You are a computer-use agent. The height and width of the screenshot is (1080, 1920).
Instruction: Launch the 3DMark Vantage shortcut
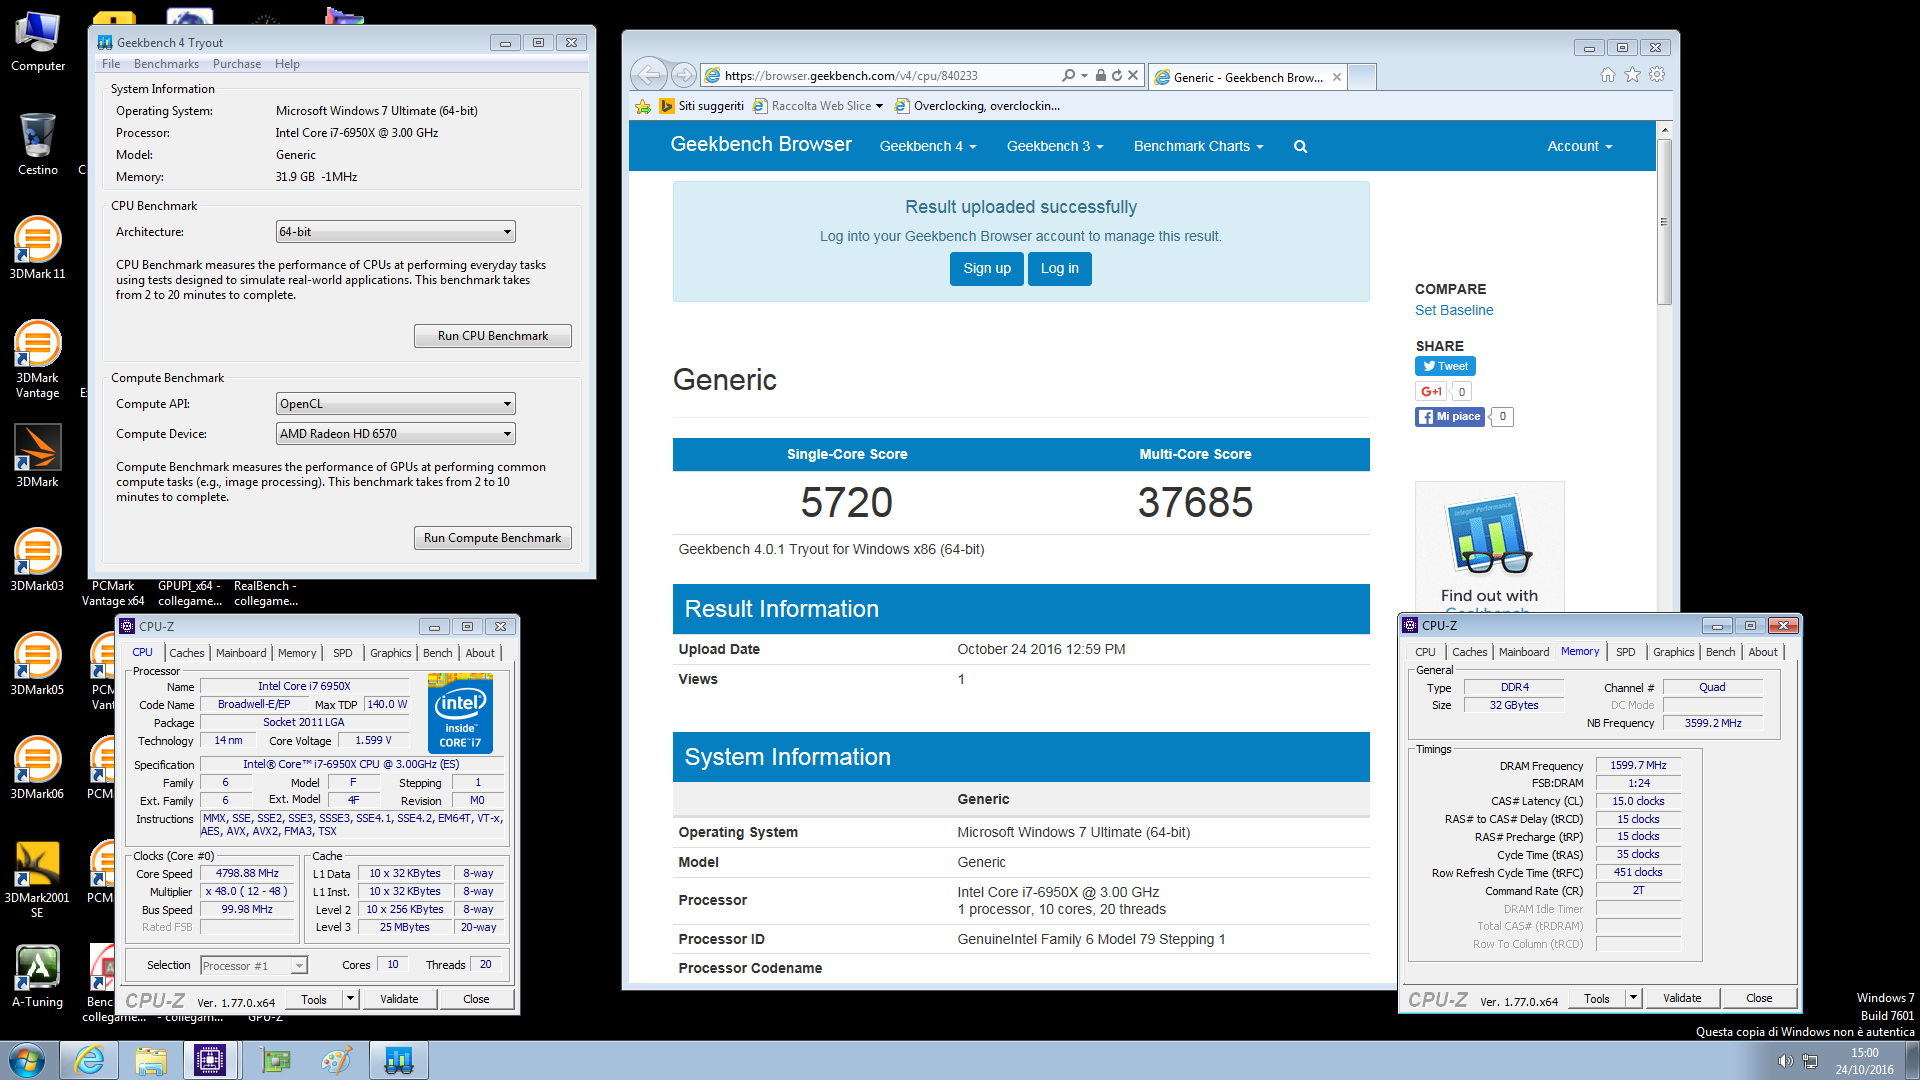point(38,358)
